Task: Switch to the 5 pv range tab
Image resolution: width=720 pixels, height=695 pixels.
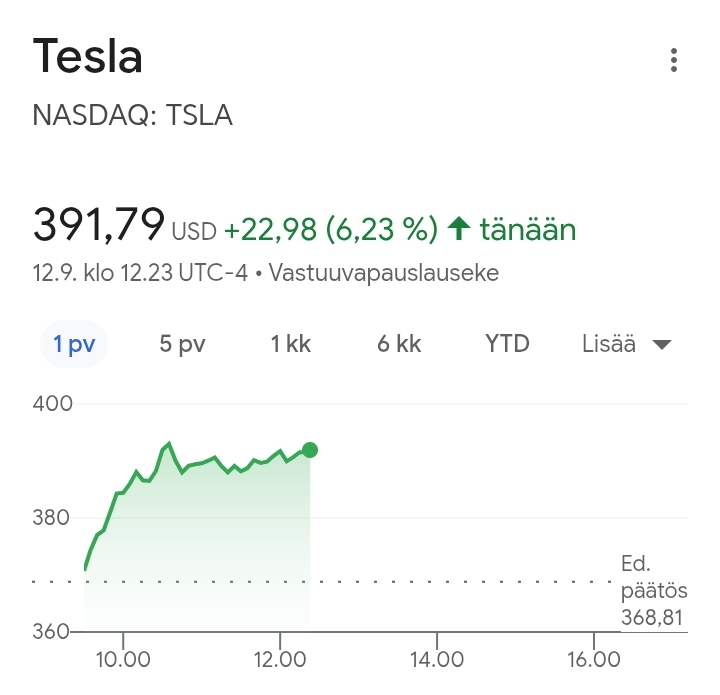Action: [182, 344]
